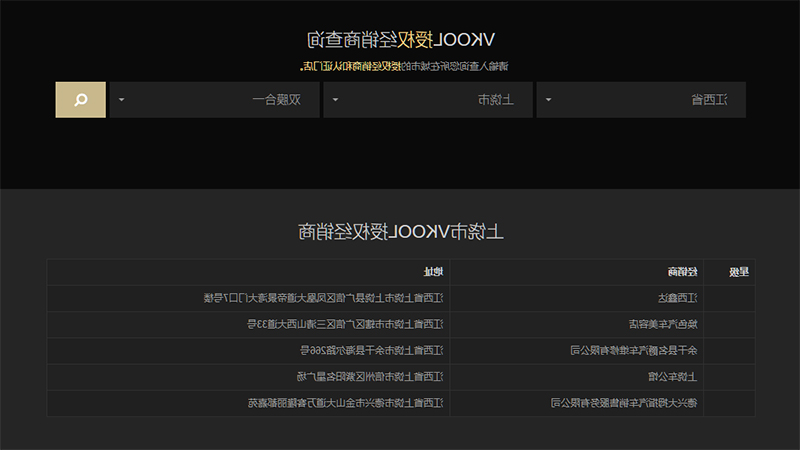
Task: Click the heading 上饶市VKOOL授权经销商
Action: click(401, 232)
